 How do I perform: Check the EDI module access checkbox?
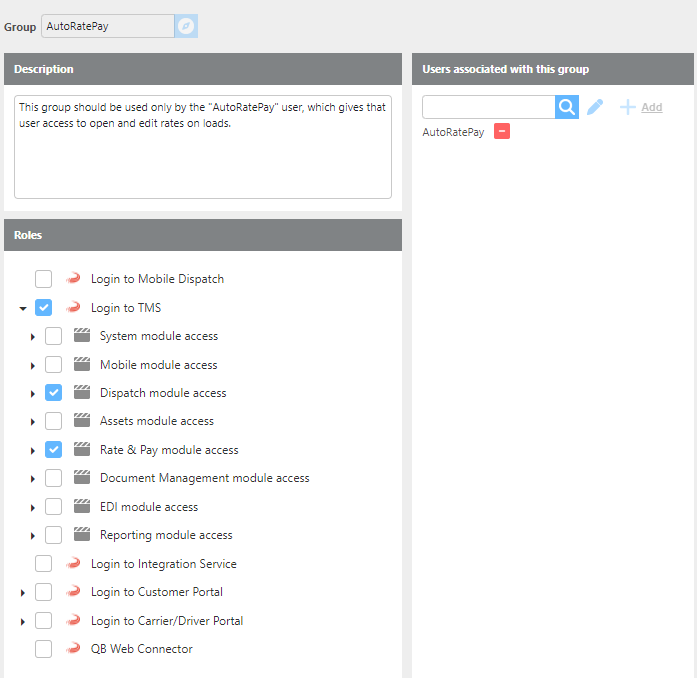pos(54,507)
